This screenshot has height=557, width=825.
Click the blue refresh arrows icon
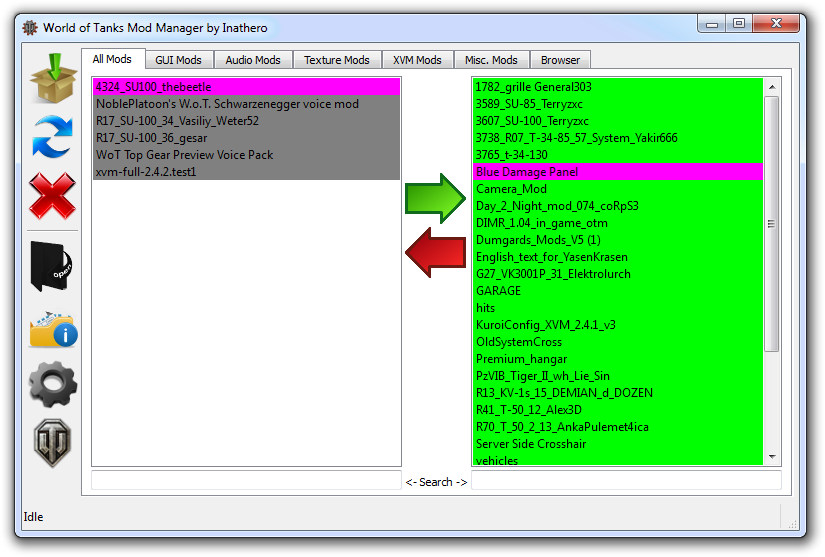click(53, 137)
